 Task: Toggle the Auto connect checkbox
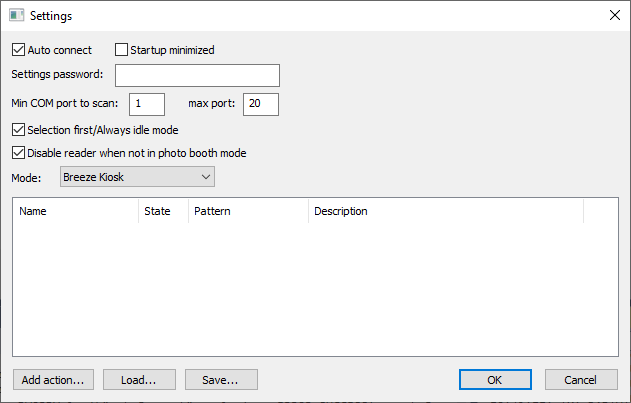pos(19,50)
